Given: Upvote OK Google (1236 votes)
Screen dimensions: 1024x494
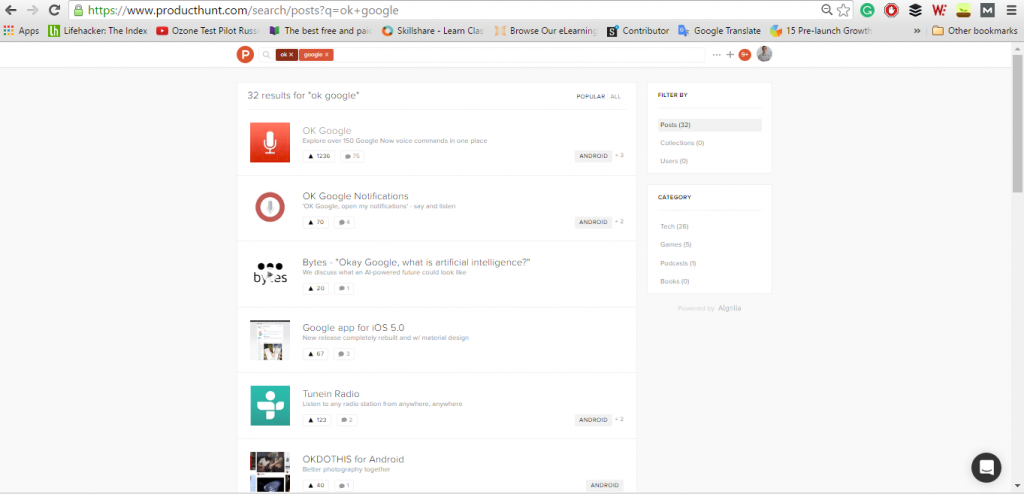Looking at the screenshot, I should point(319,156).
